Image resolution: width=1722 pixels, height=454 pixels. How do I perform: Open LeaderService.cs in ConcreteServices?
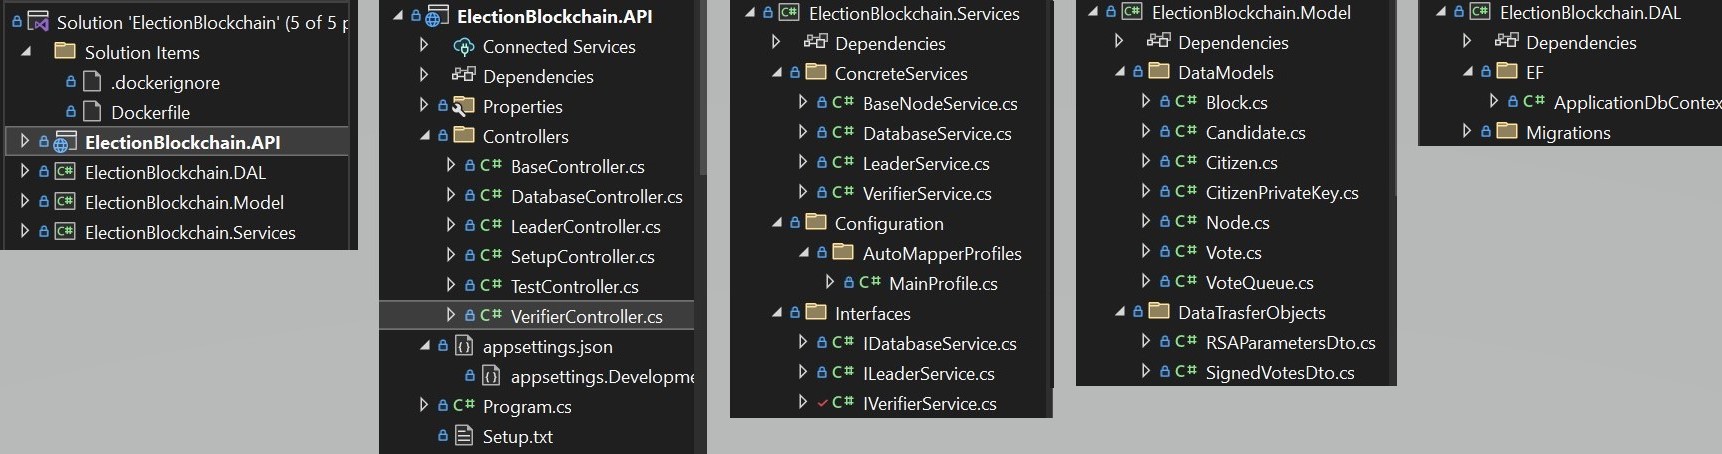coord(925,164)
